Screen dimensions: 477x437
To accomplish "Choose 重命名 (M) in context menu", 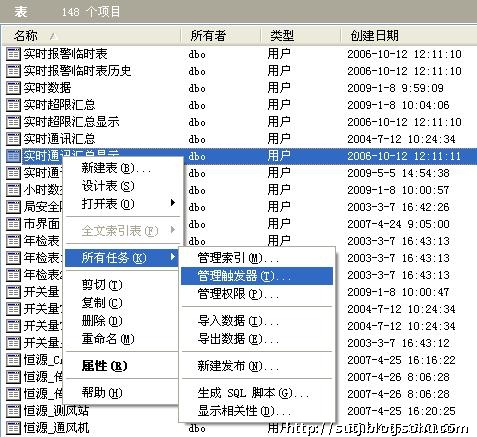I will tap(122, 339).
